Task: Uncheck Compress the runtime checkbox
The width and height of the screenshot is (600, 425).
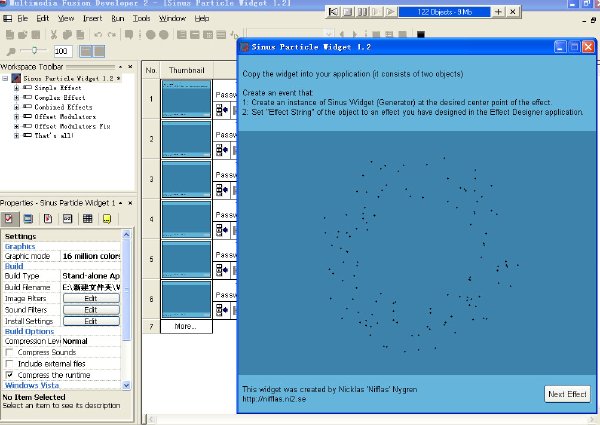Action: click(9, 375)
